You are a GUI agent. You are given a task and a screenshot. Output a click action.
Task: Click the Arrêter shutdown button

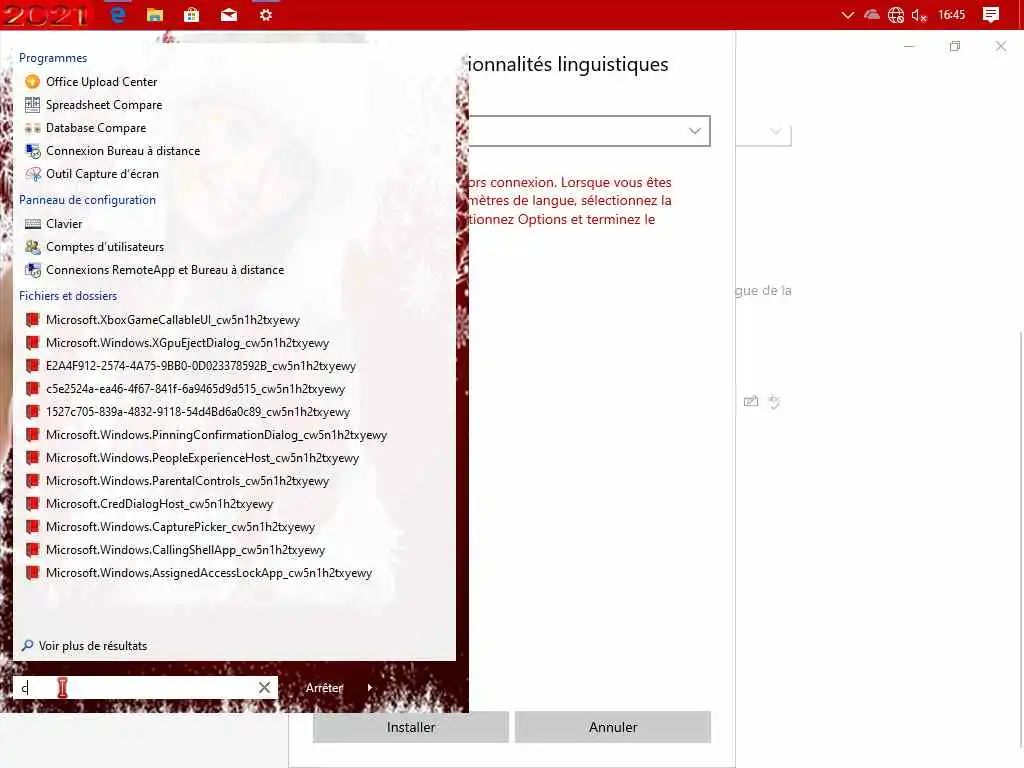324,688
